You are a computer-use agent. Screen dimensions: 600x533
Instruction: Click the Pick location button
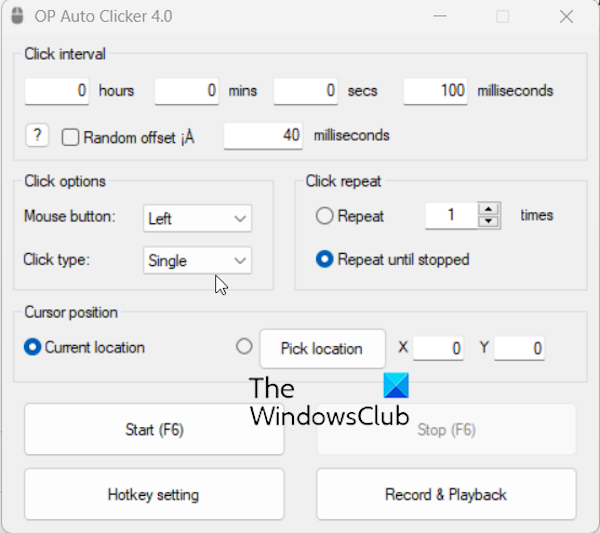tap(322, 349)
